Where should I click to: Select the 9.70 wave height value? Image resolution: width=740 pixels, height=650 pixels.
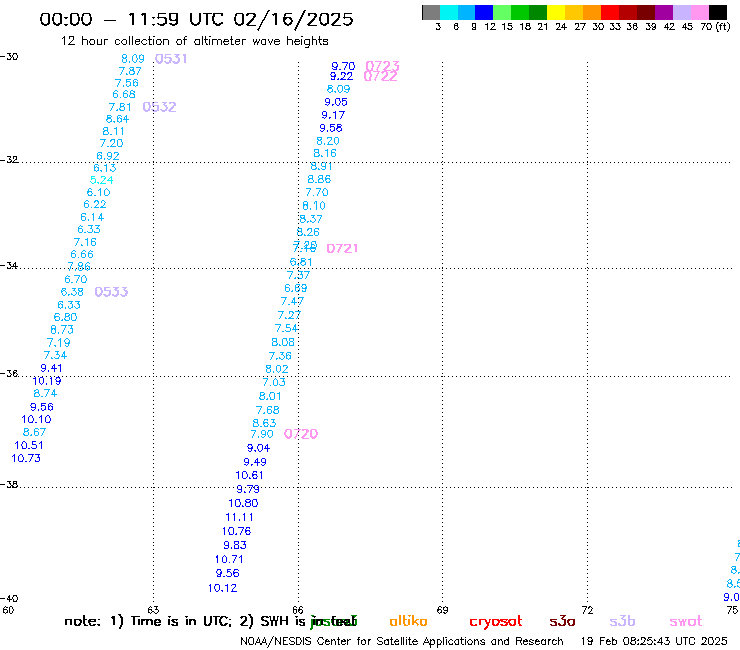(x=343, y=66)
